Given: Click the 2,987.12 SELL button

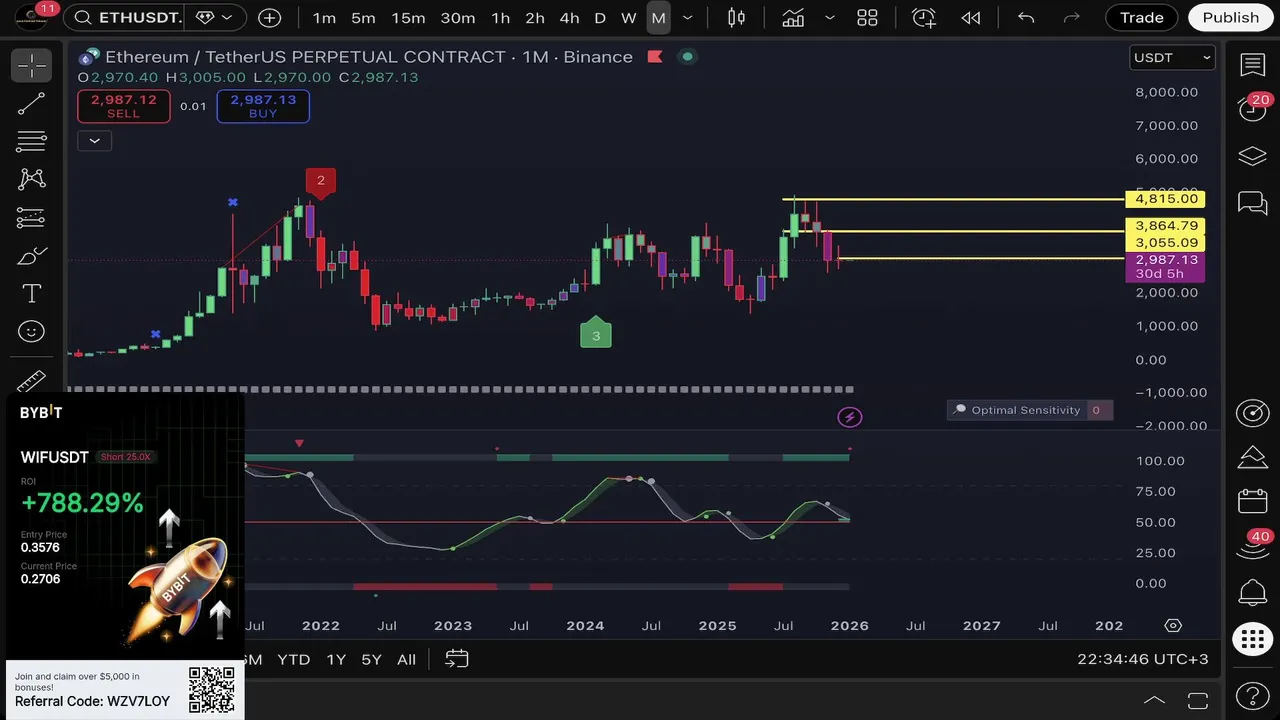Looking at the screenshot, I should click(124, 106).
